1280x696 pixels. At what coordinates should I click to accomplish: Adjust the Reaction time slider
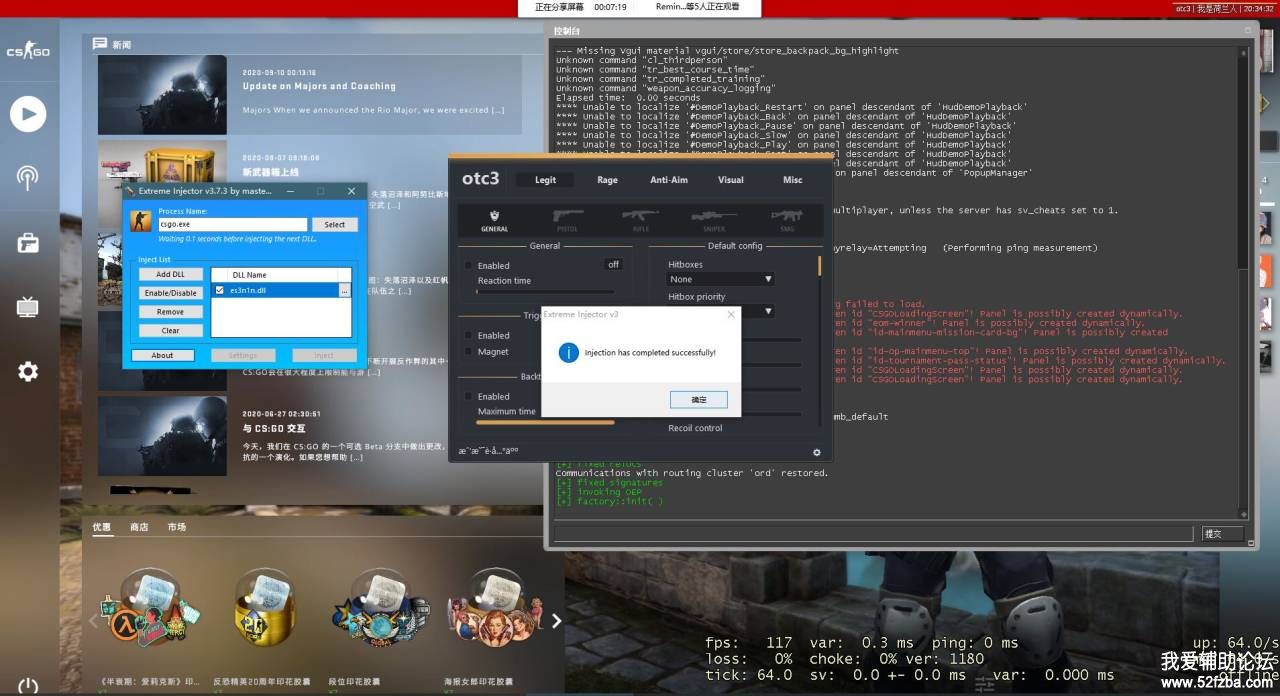[545, 292]
